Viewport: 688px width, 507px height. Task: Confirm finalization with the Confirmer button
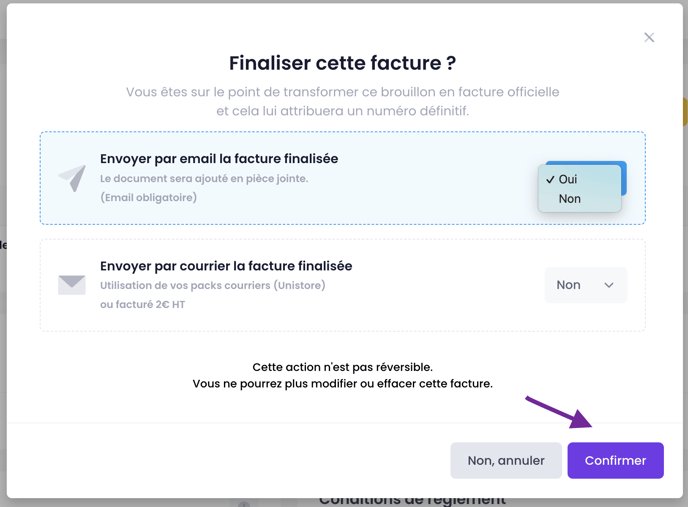[615, 460]
